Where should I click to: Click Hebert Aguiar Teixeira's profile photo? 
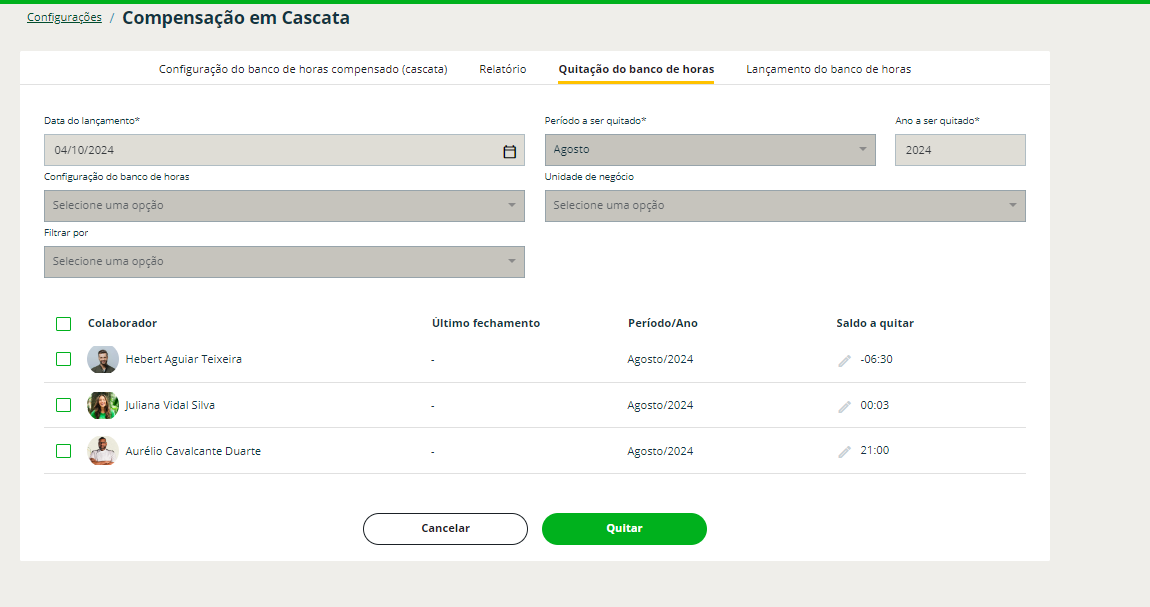point(103,359)
